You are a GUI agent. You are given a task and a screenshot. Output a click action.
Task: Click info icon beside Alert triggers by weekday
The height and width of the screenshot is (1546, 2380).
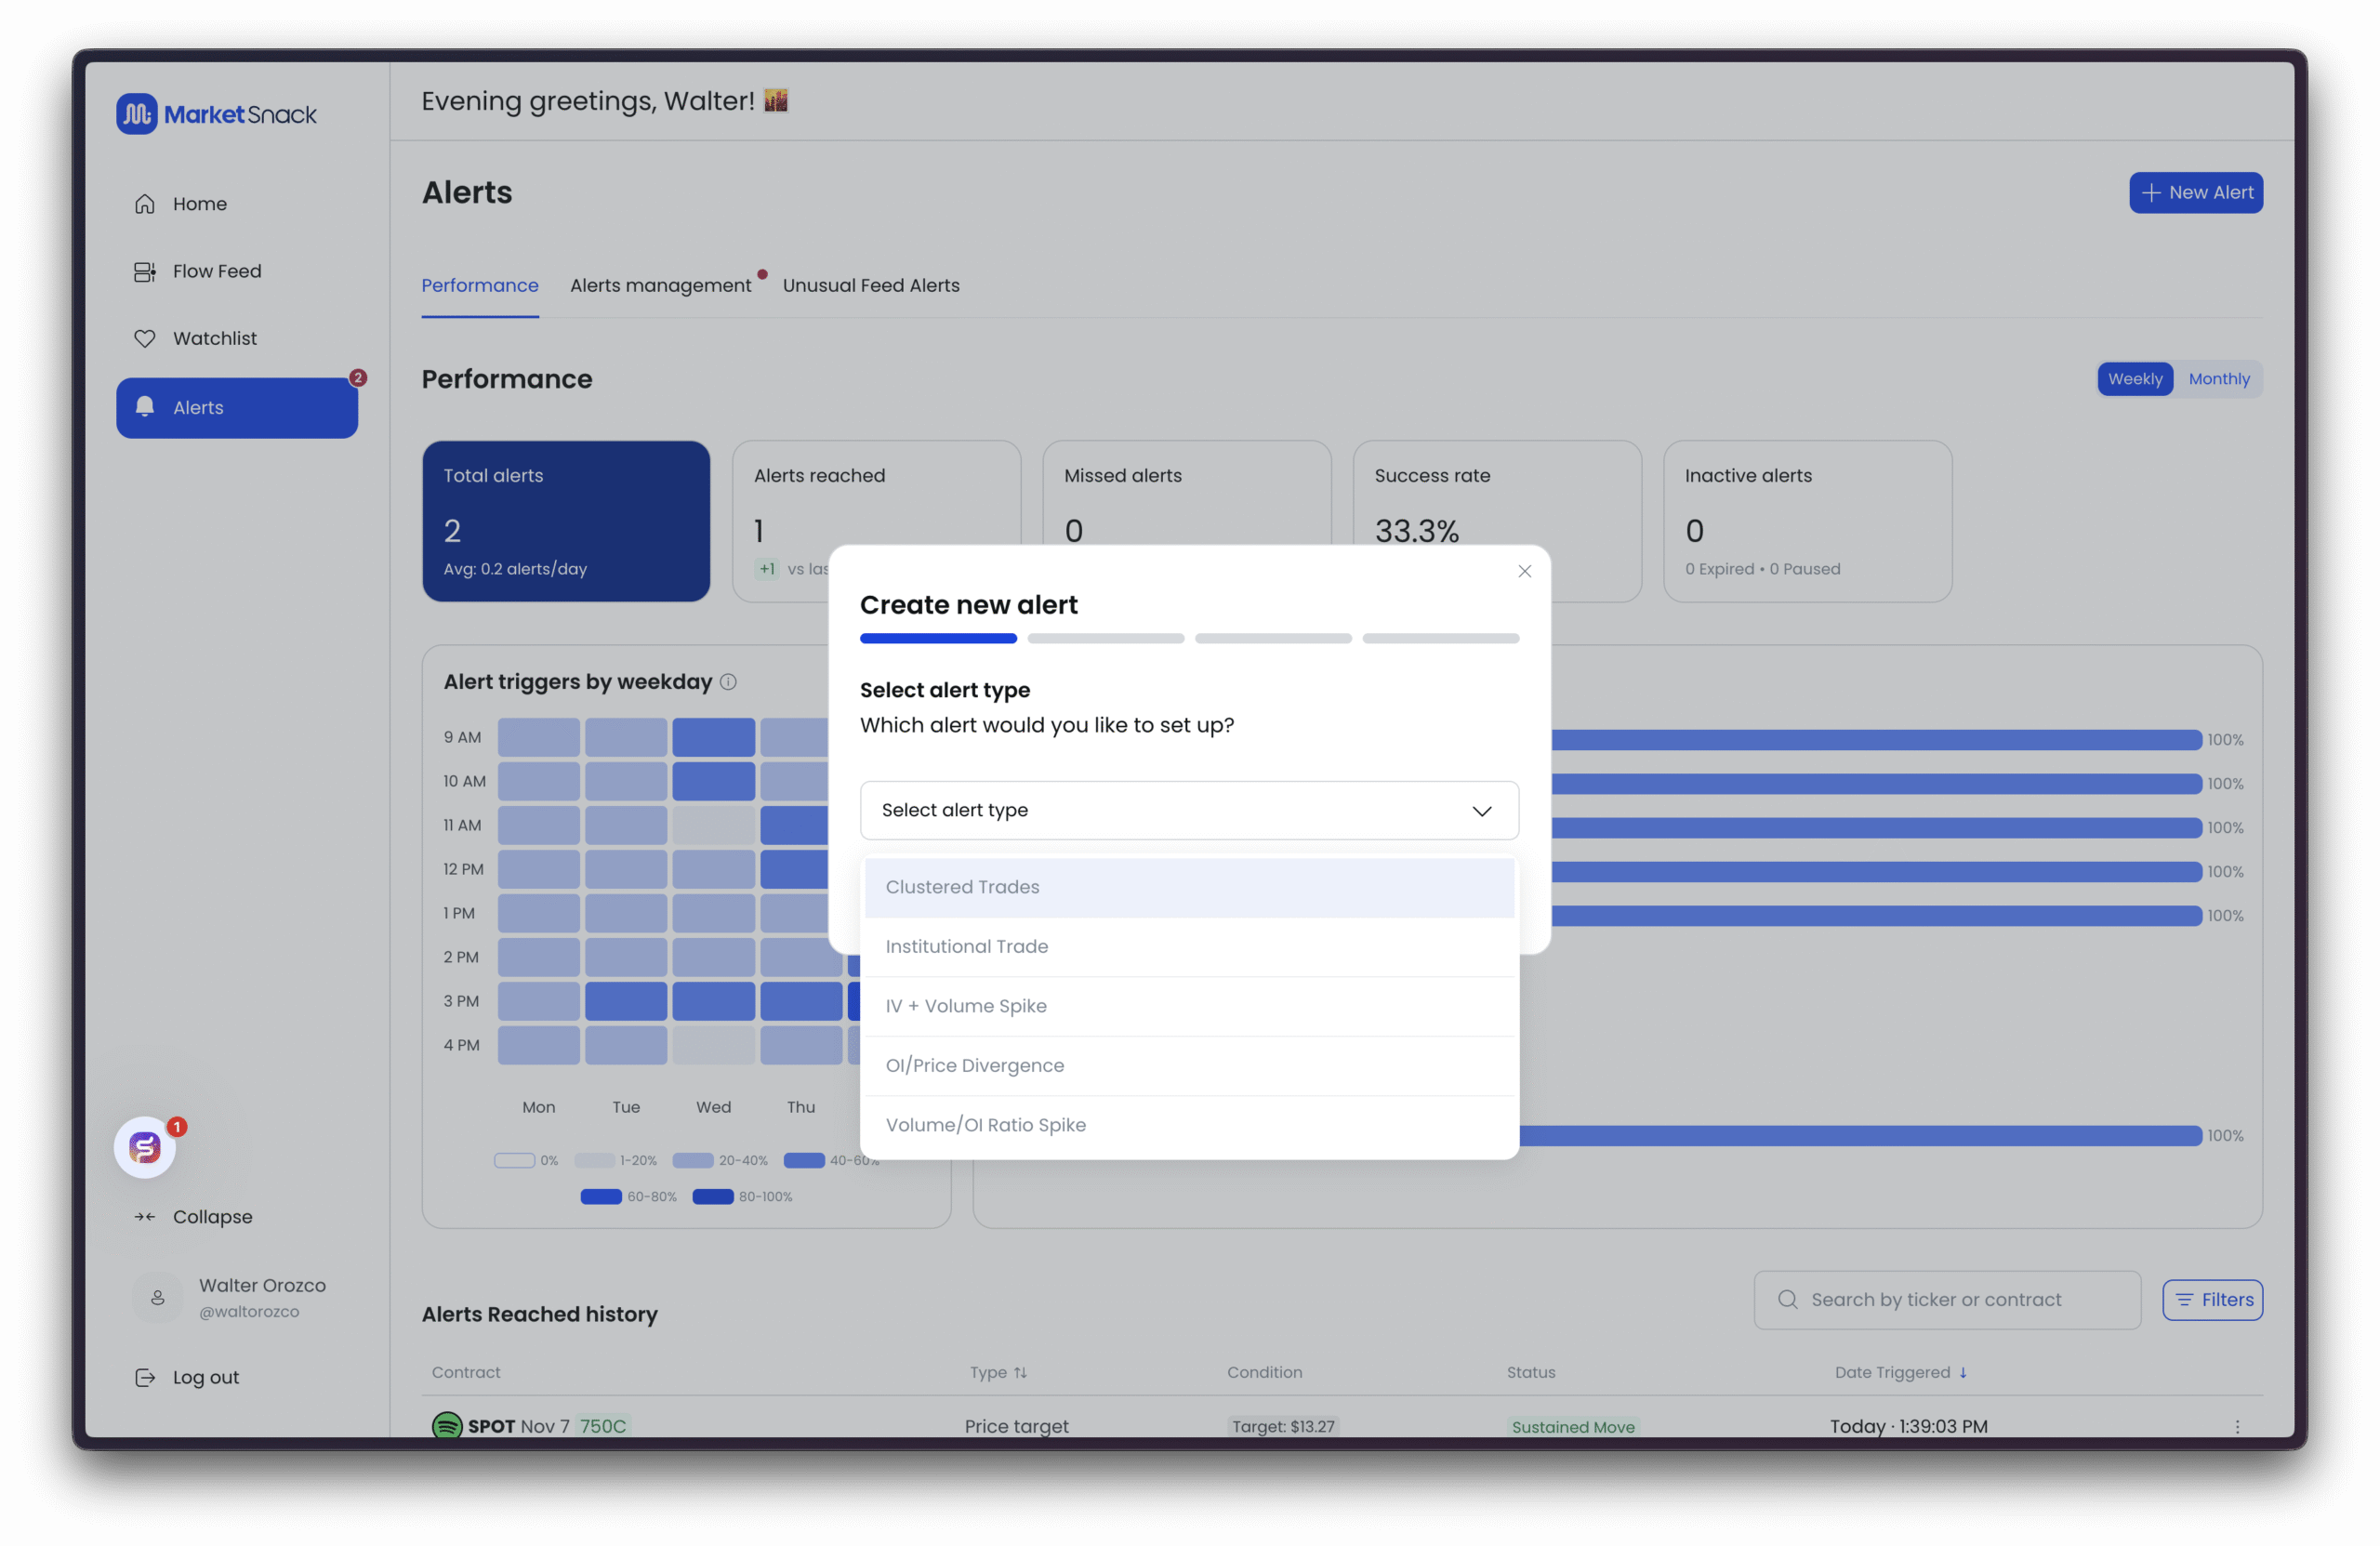728,682
